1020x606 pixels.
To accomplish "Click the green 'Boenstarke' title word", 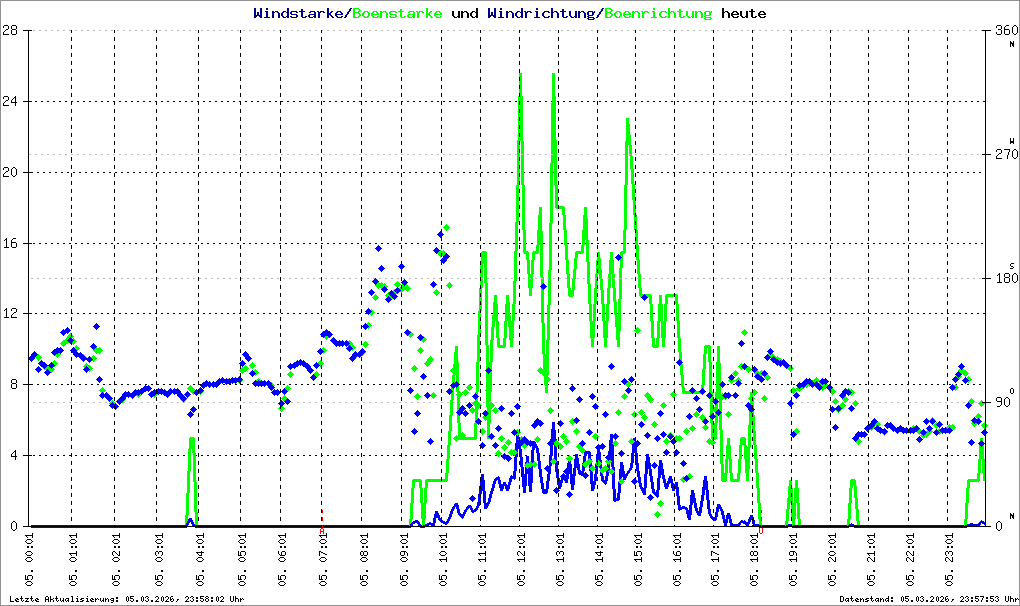I will click(x=397, y=13).
